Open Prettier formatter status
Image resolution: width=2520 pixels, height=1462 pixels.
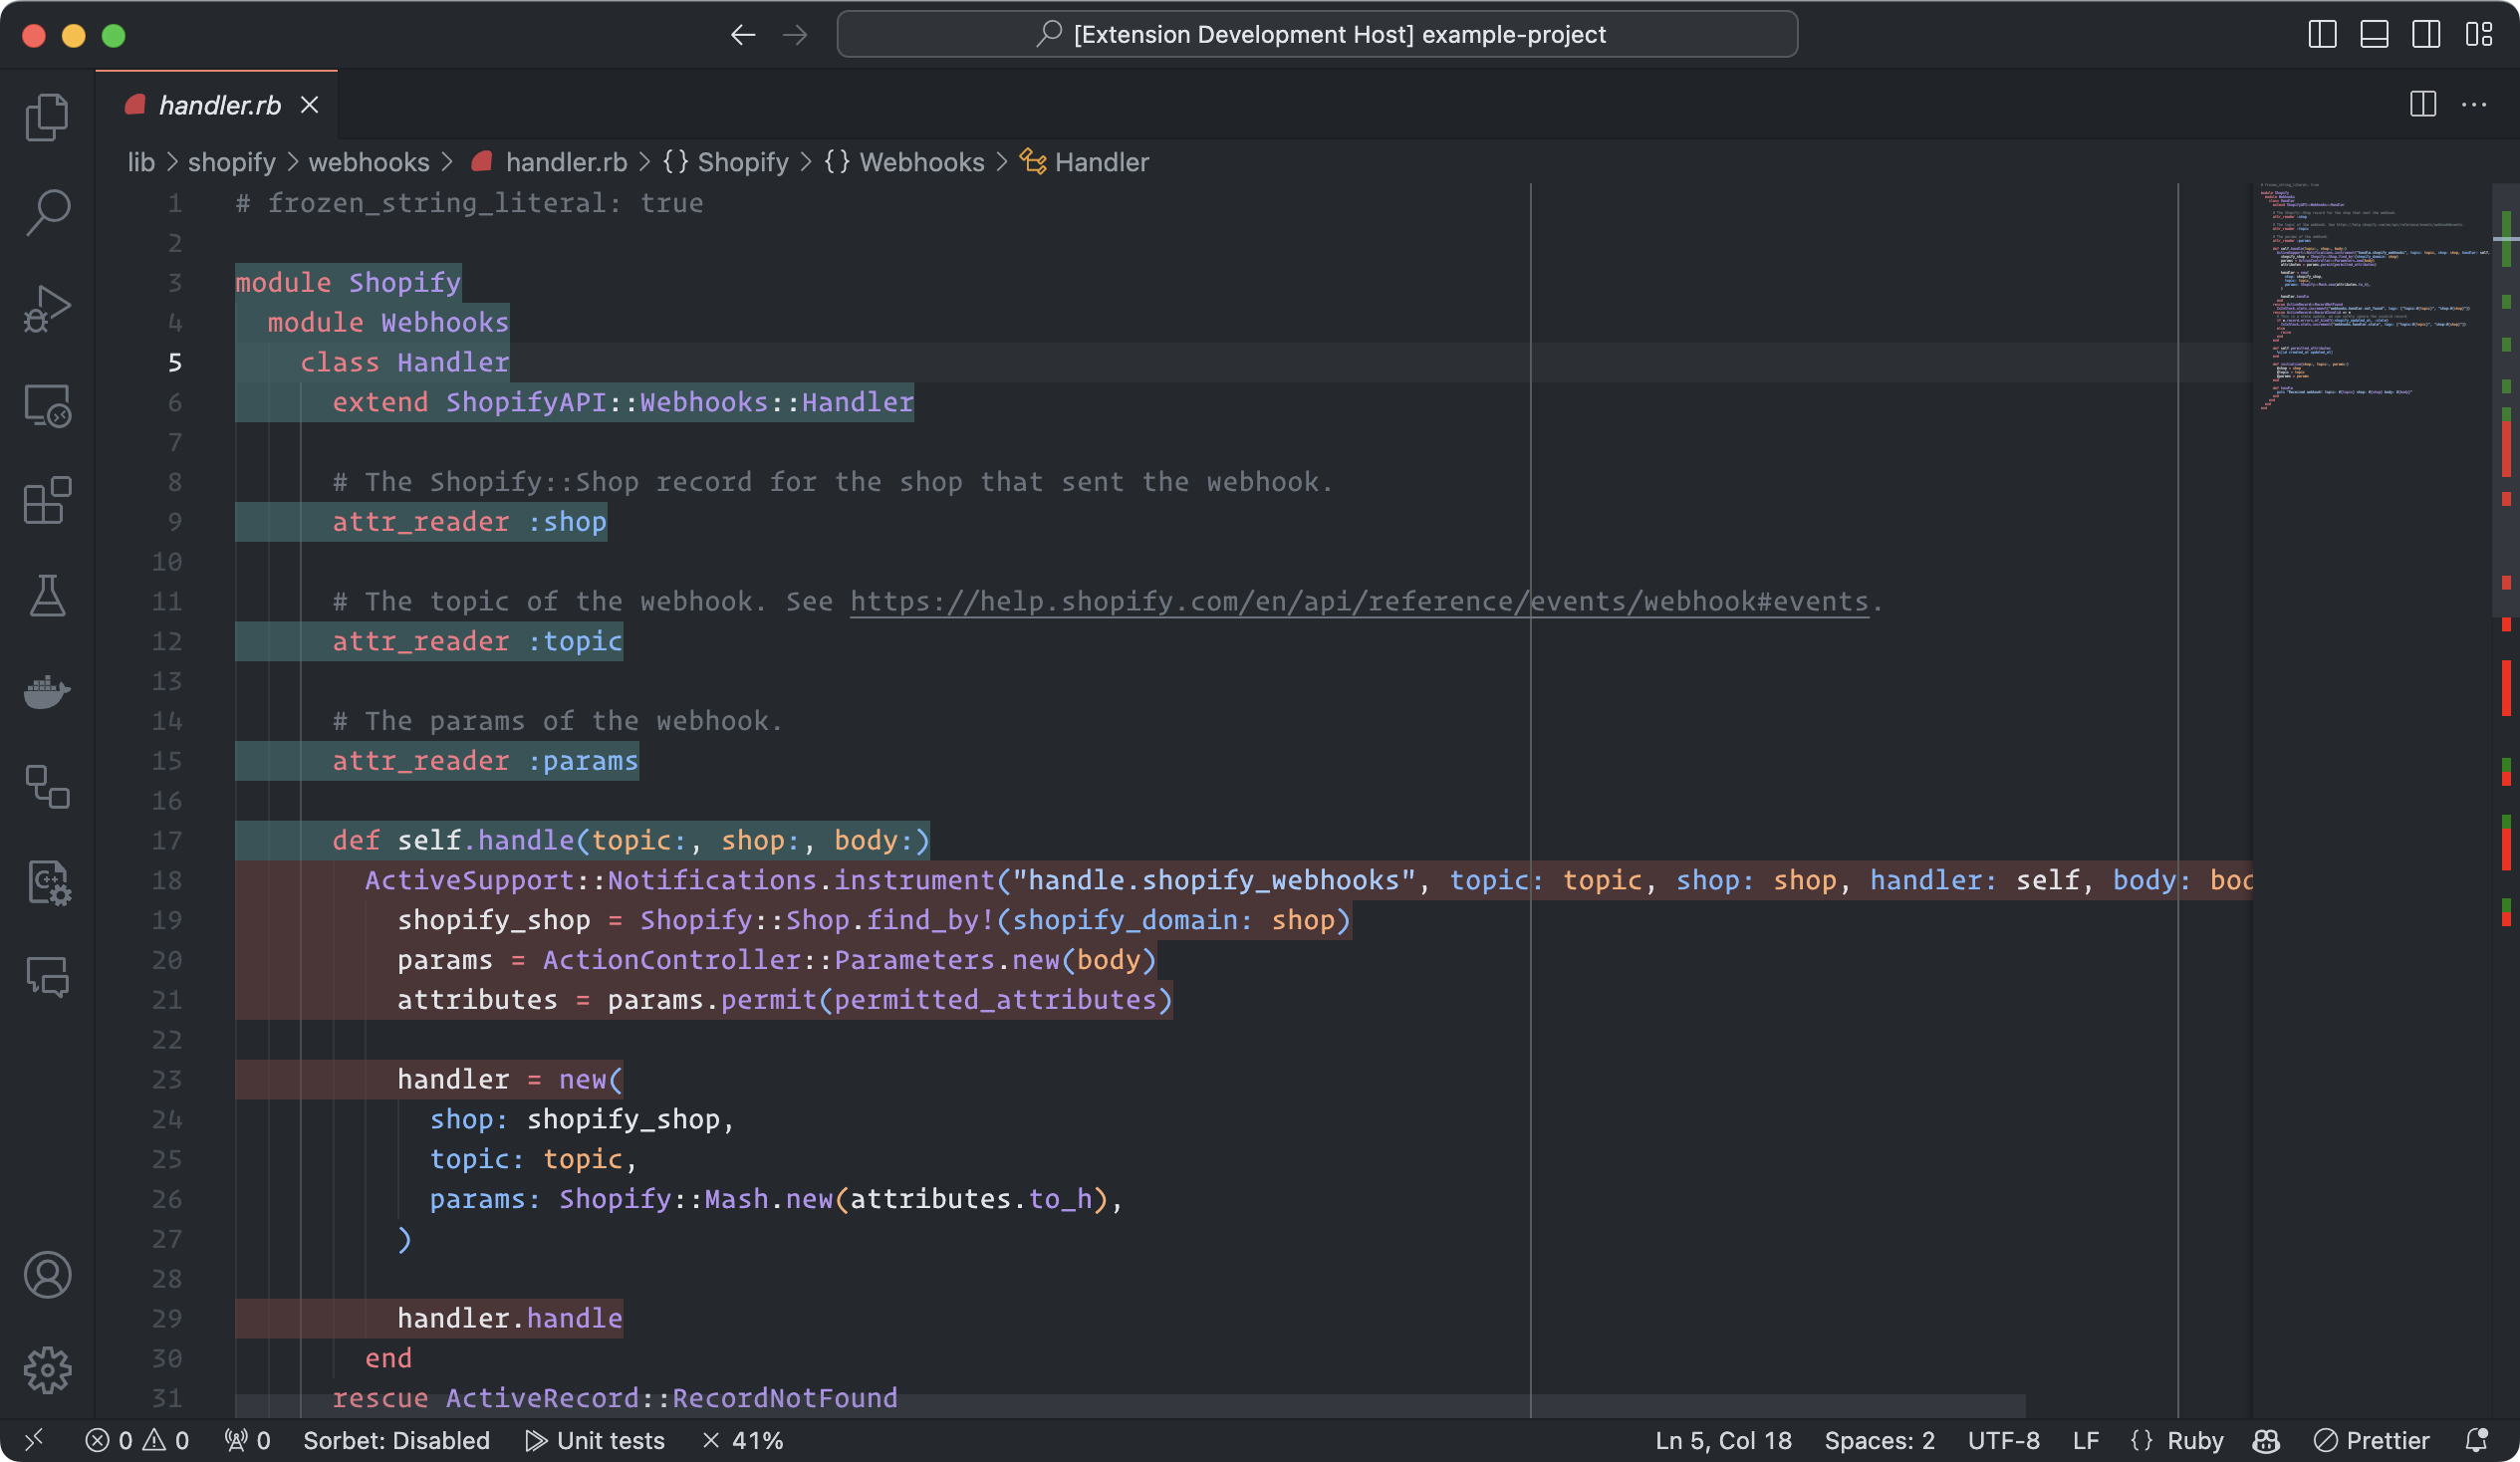(x=2371, y=1440)
